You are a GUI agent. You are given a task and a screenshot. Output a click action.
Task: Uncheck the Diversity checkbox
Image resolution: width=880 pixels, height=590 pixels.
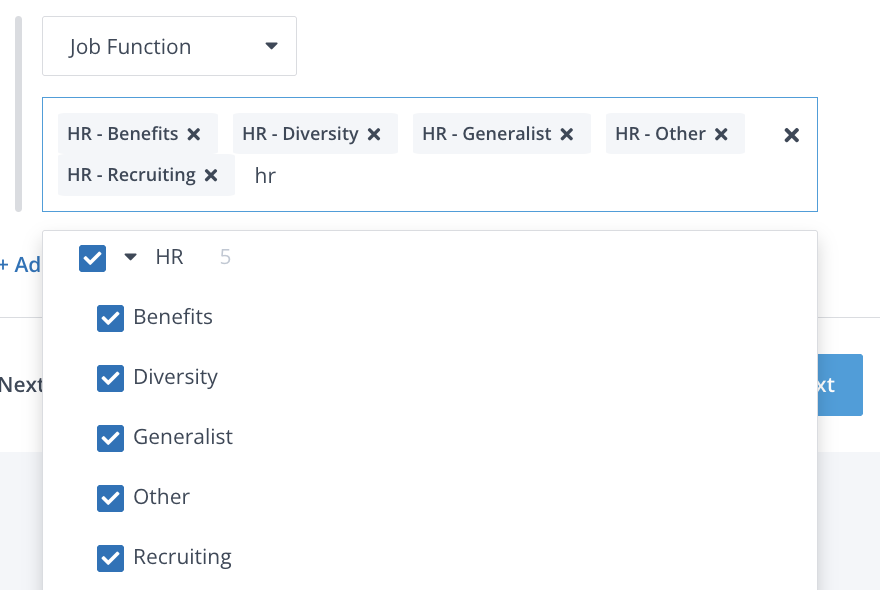click(x=110, y=378)
